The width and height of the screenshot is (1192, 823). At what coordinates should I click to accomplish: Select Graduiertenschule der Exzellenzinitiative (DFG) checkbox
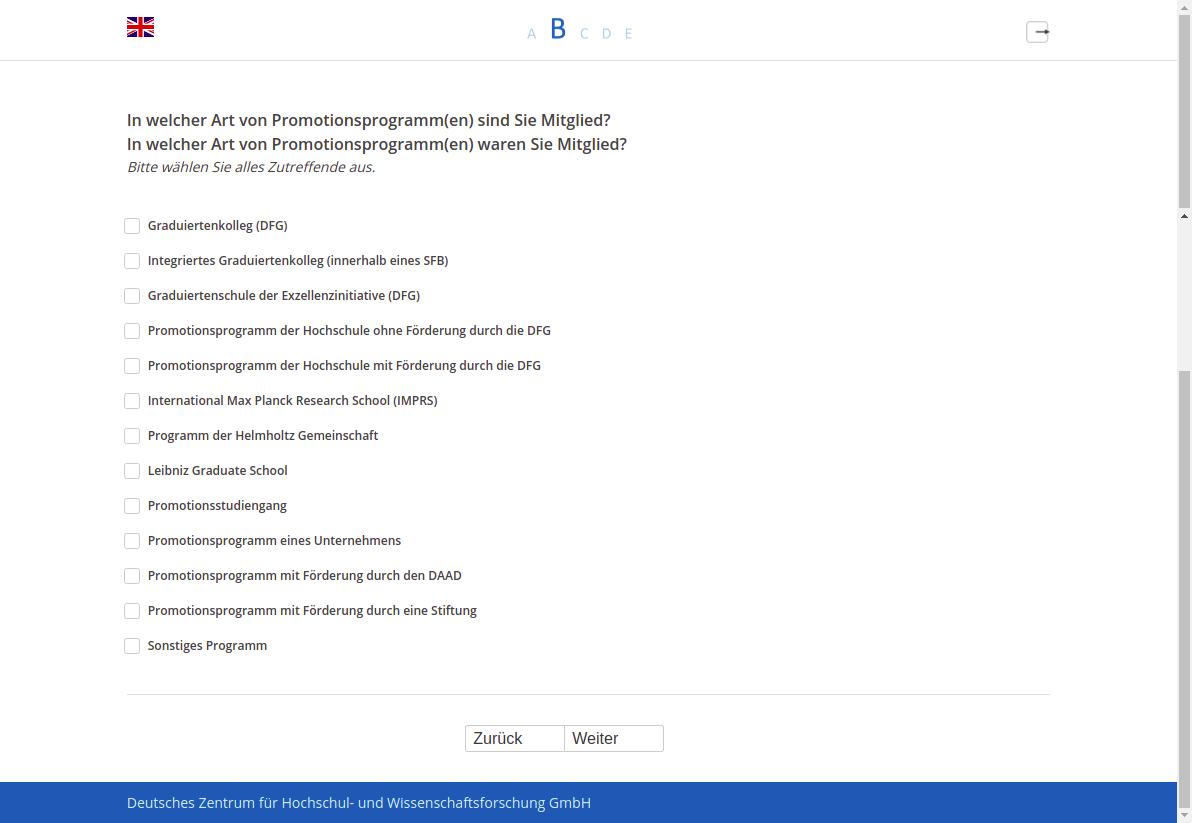tap(132, 296)
